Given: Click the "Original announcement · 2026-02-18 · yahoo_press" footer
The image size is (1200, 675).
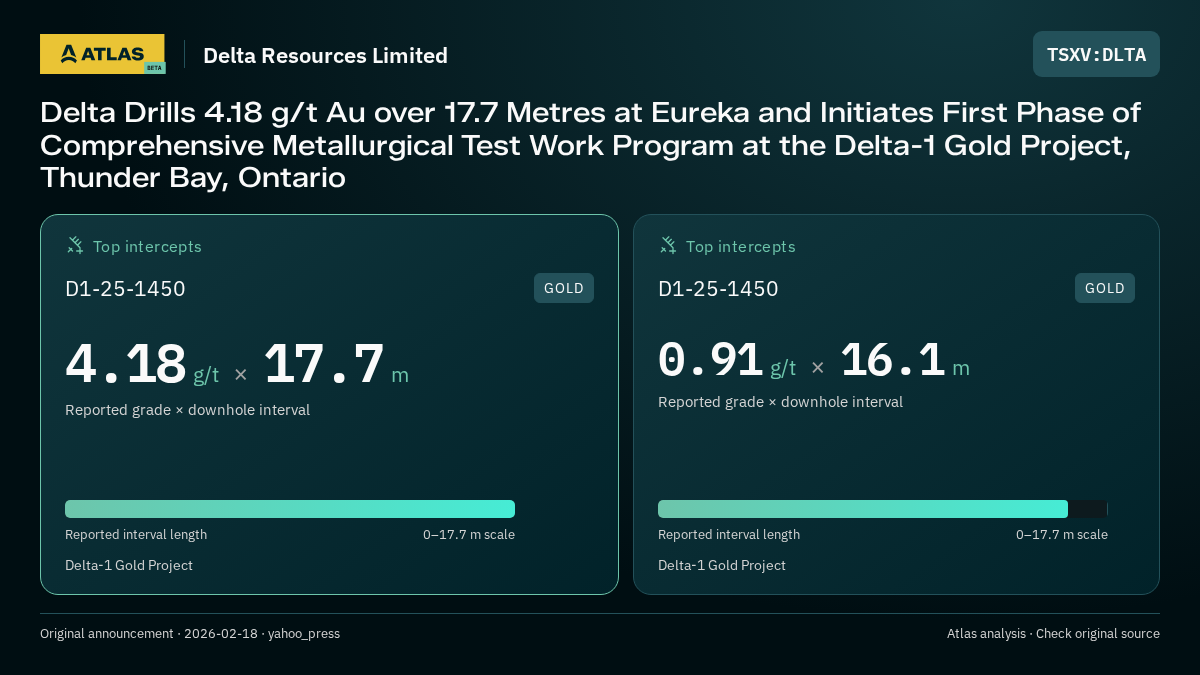Looking at the screenshot, I should point(190,634).
